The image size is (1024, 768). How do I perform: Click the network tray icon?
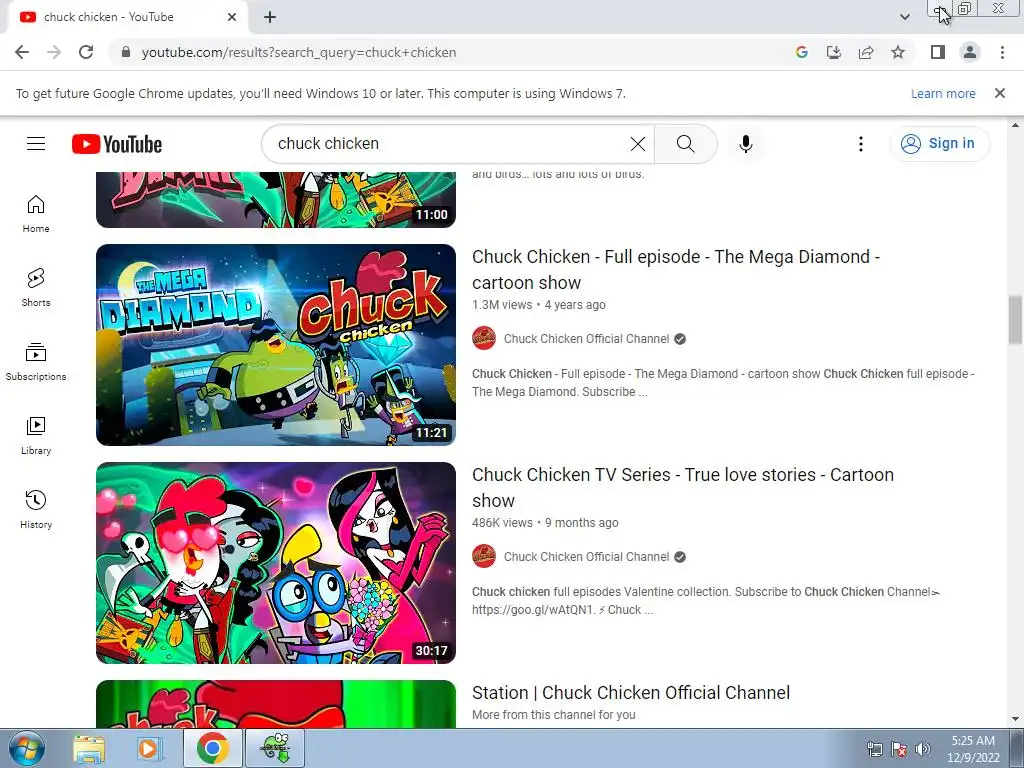point(874,749)
